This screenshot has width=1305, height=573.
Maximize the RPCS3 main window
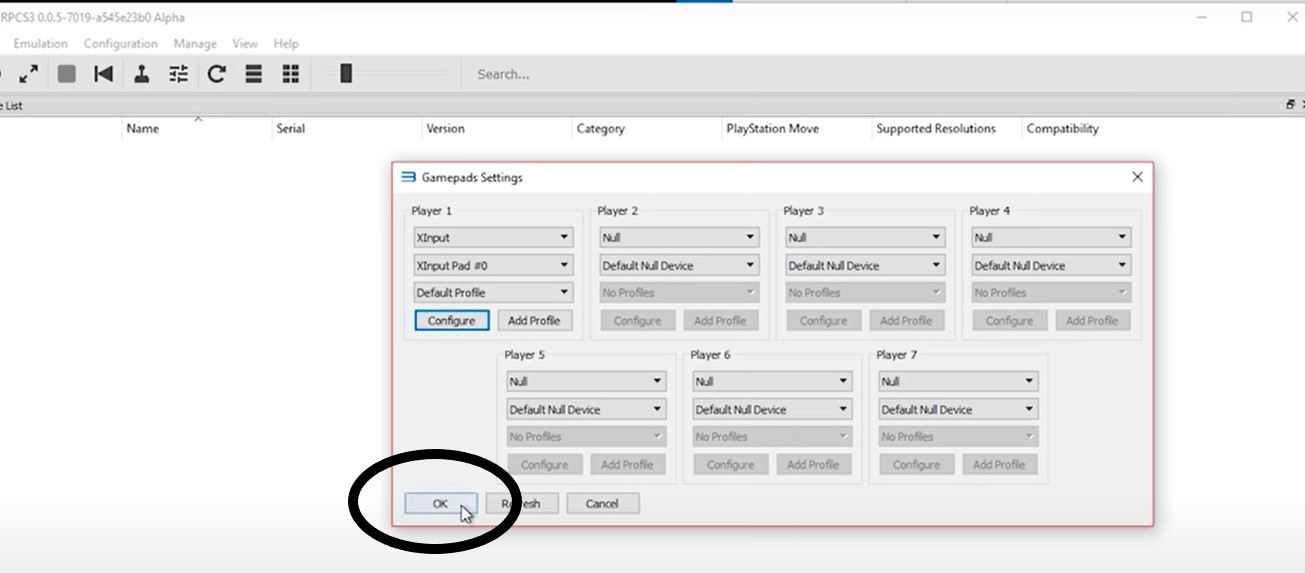(x=1247, y=17)
